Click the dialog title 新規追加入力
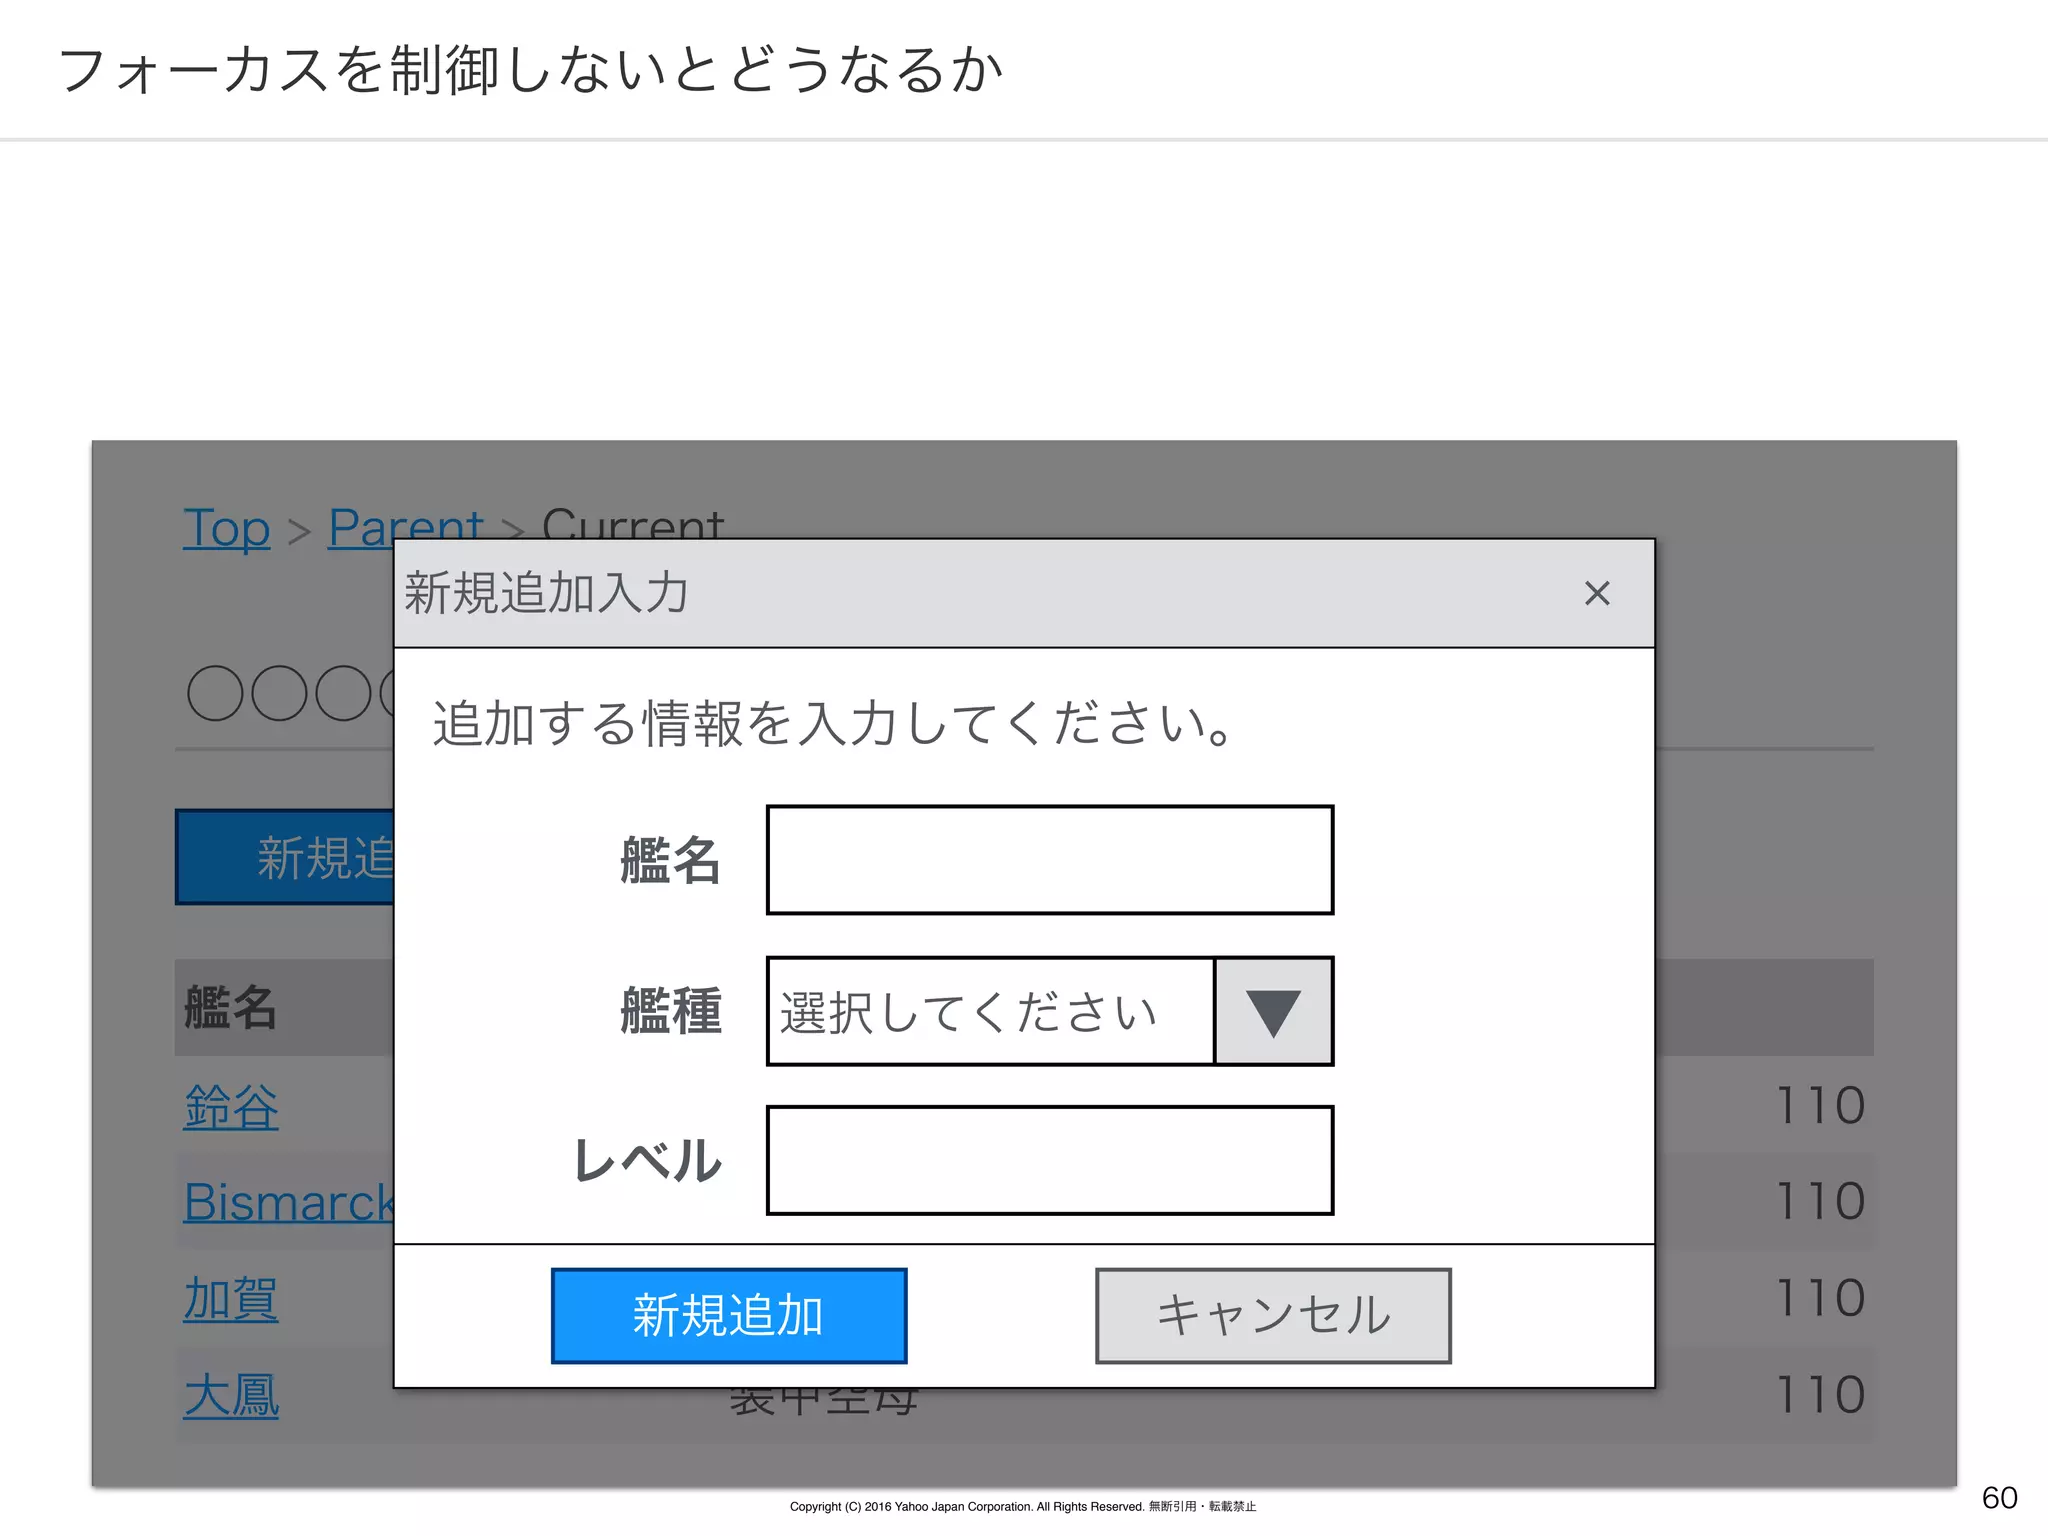The image size is (2048, 1536). (x=546, y=593)
